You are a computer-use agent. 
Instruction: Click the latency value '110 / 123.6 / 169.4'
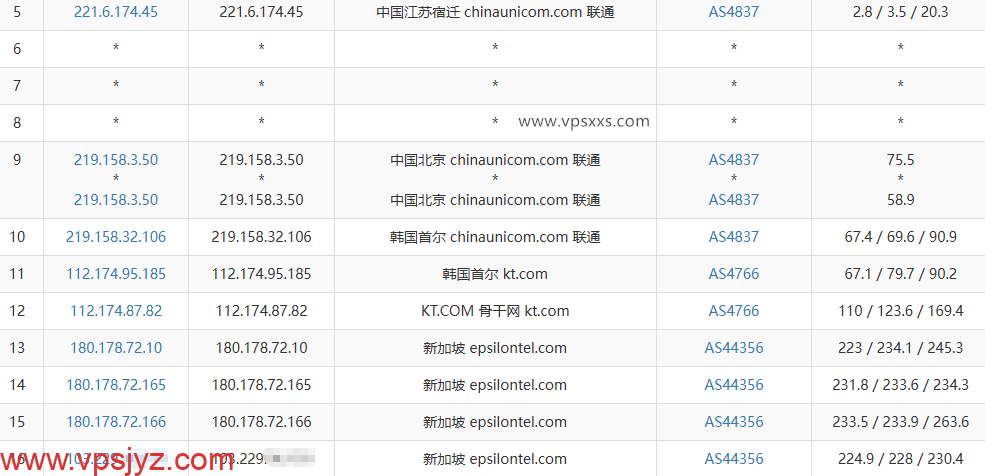pos(900,311)
